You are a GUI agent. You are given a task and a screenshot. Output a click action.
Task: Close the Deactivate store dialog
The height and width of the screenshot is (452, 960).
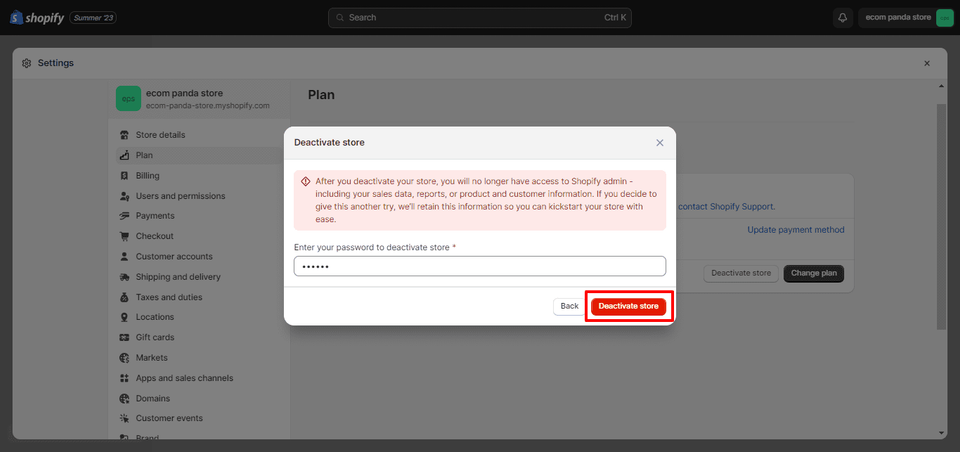click(x=659, y=143)
